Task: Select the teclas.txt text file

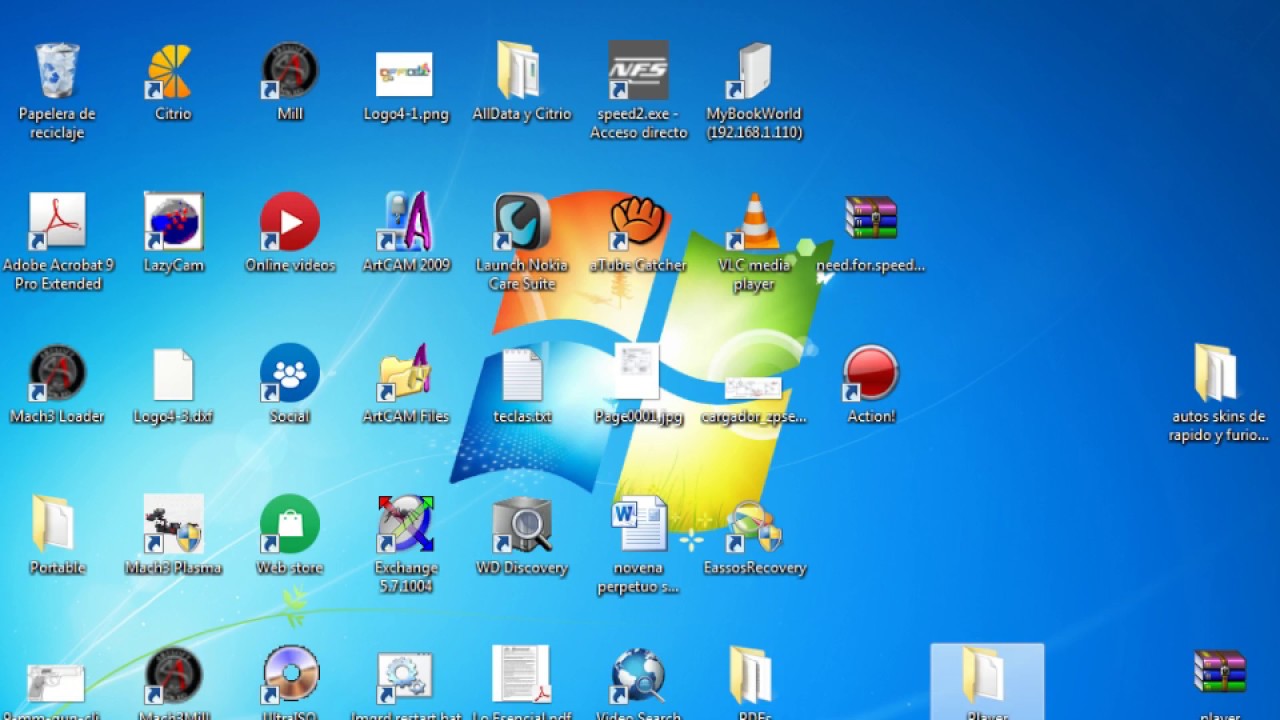Action: 521,375
